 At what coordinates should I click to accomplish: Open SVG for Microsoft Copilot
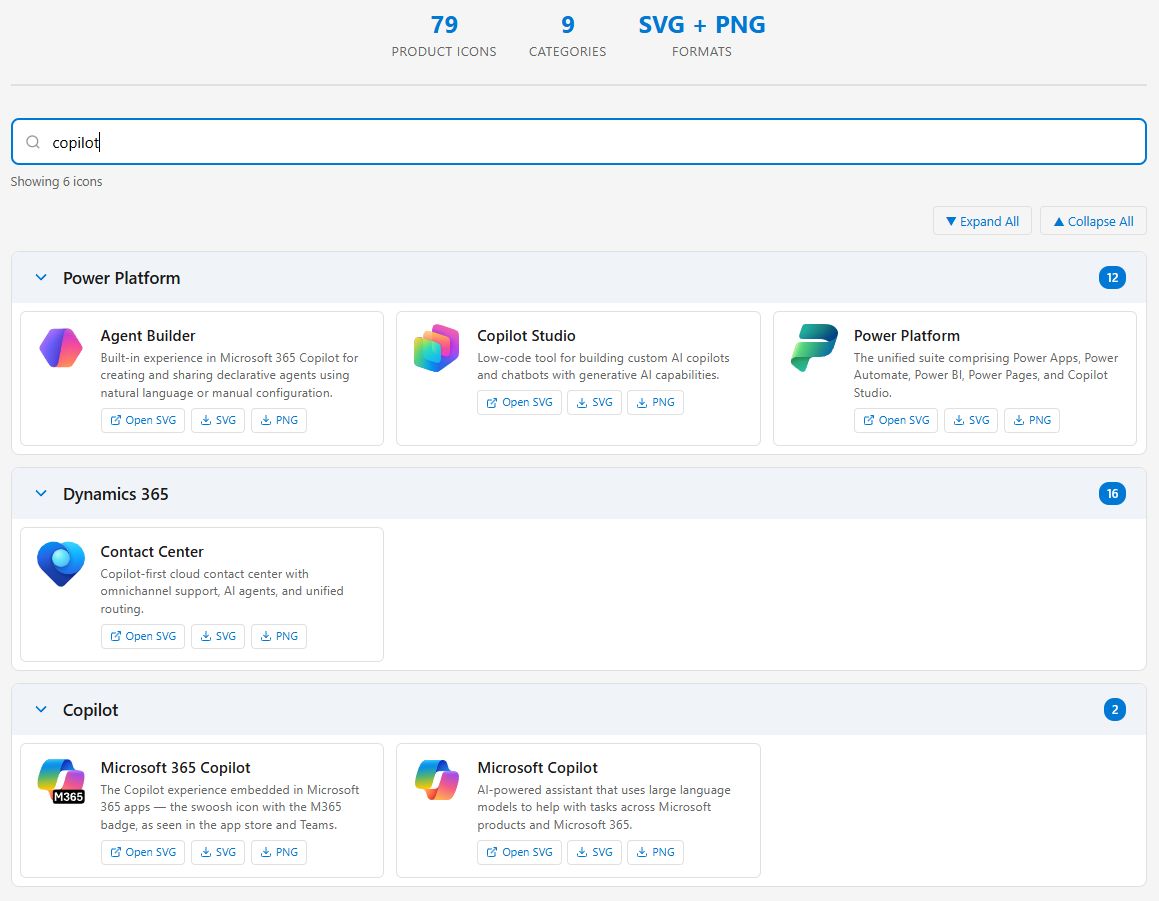click(x=519, y=853)
